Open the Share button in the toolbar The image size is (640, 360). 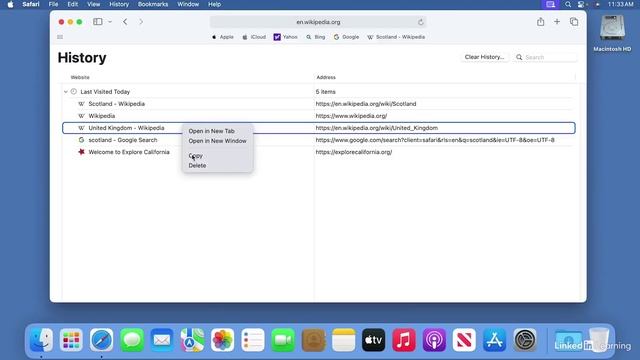pos(540,22)
